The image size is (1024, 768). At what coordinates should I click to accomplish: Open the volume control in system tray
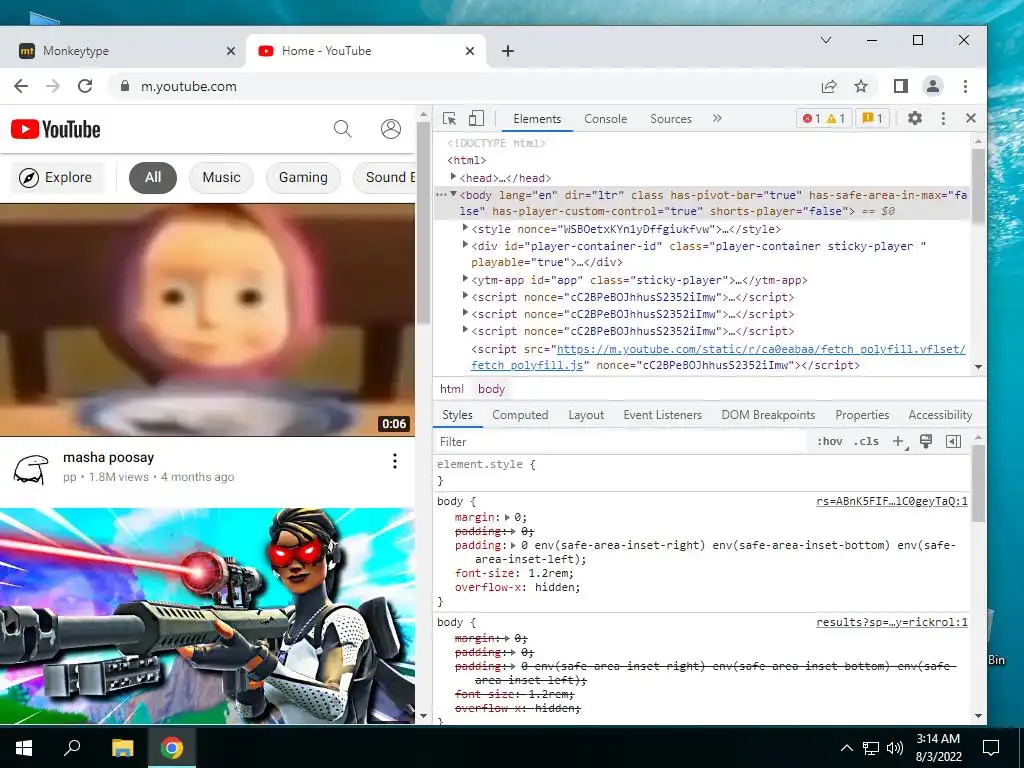tap(895, 748)
